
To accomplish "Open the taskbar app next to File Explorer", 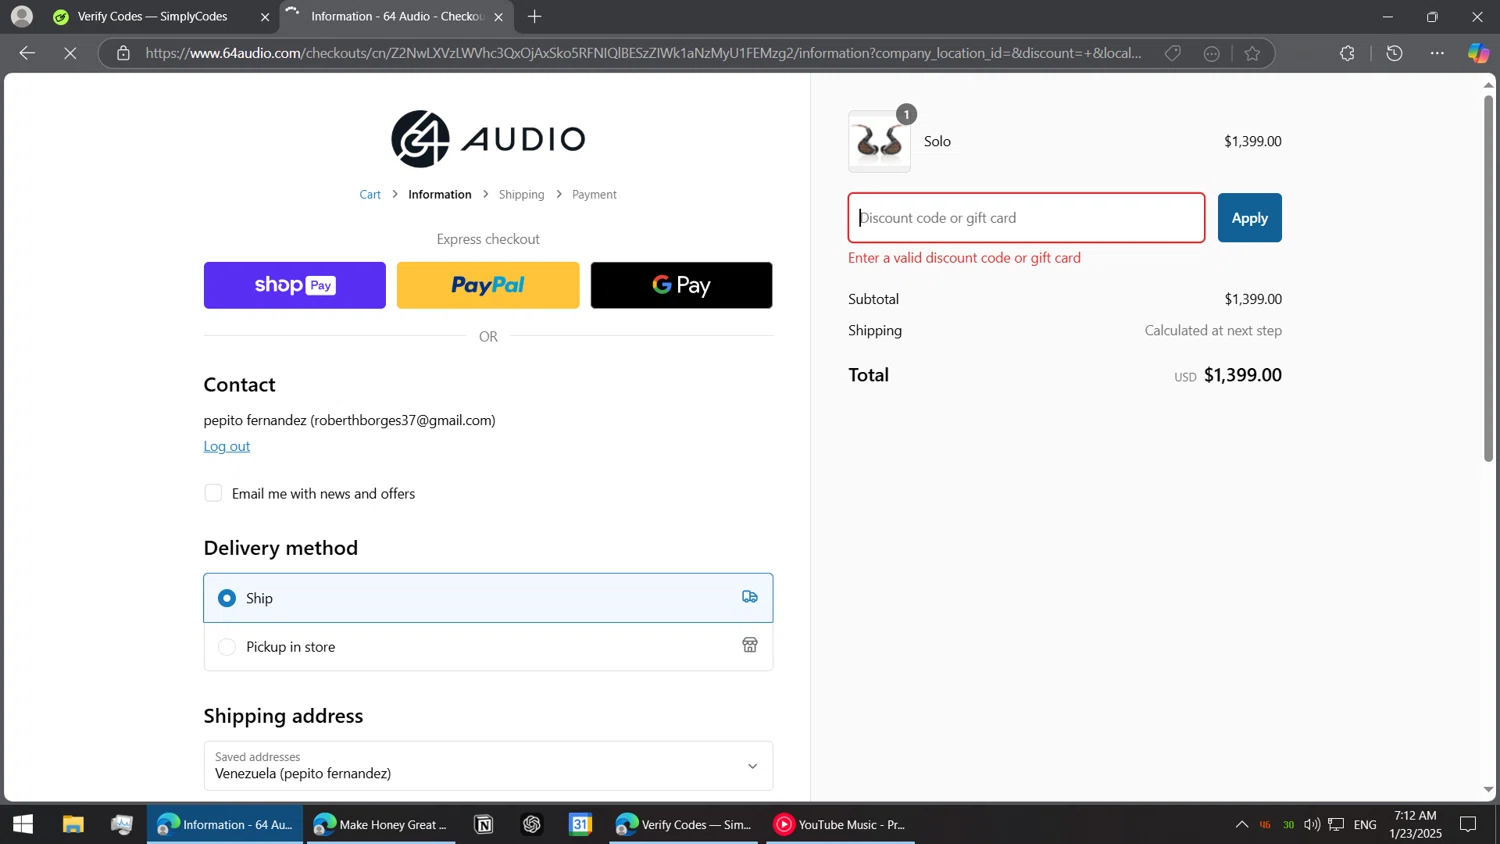I will (122, 825).
